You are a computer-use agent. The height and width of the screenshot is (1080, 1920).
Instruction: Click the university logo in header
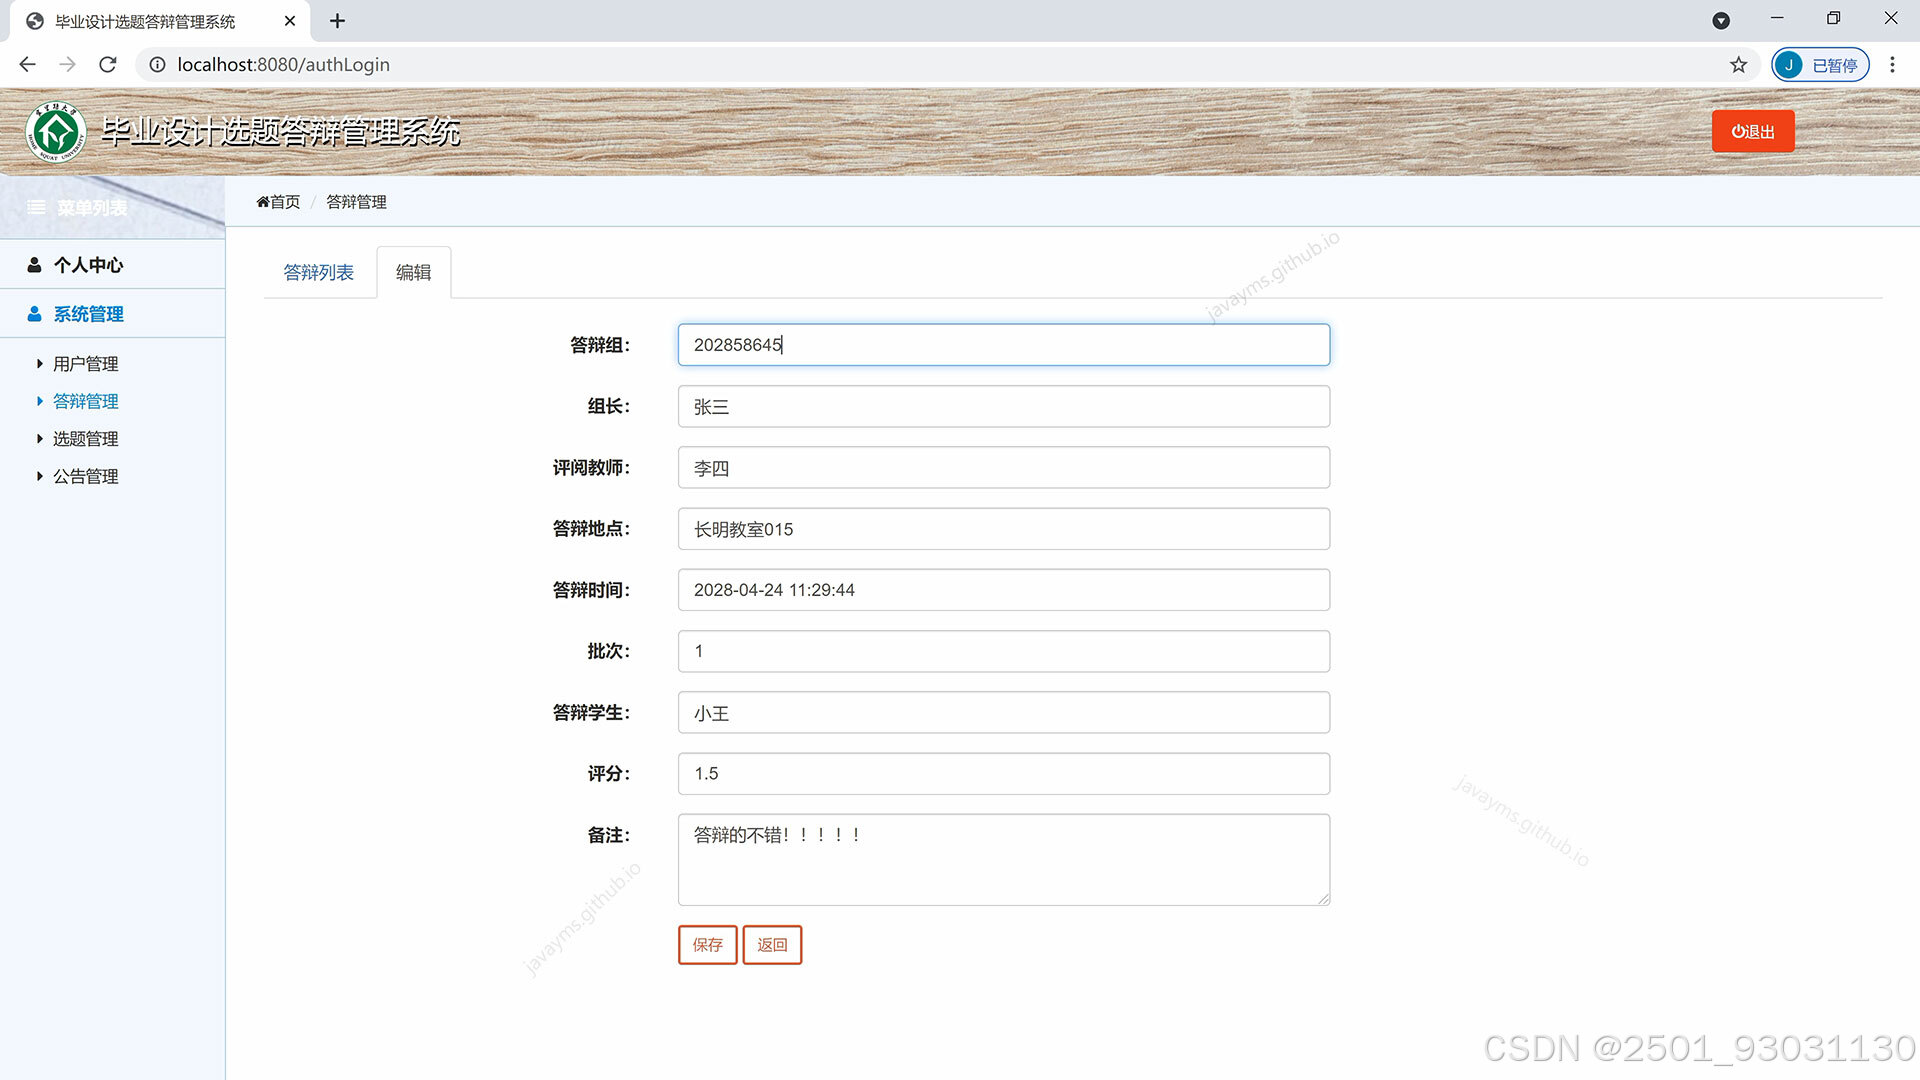[x=56, y=131]
